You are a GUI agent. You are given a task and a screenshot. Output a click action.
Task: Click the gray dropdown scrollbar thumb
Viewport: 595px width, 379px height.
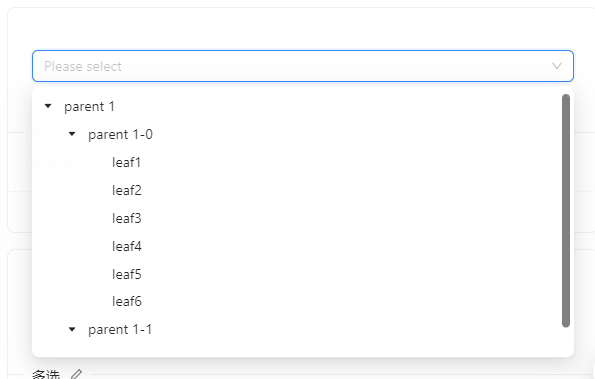click(566, 211)
